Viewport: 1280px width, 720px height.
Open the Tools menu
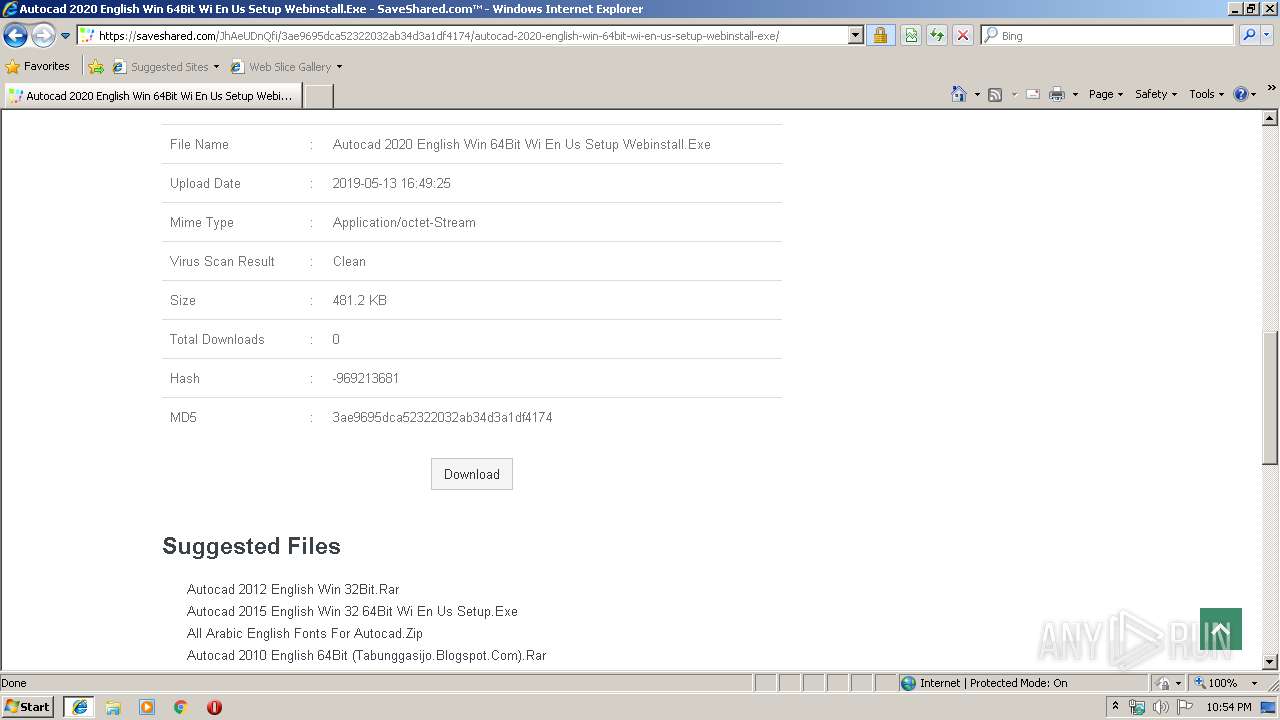(1206, 94)
